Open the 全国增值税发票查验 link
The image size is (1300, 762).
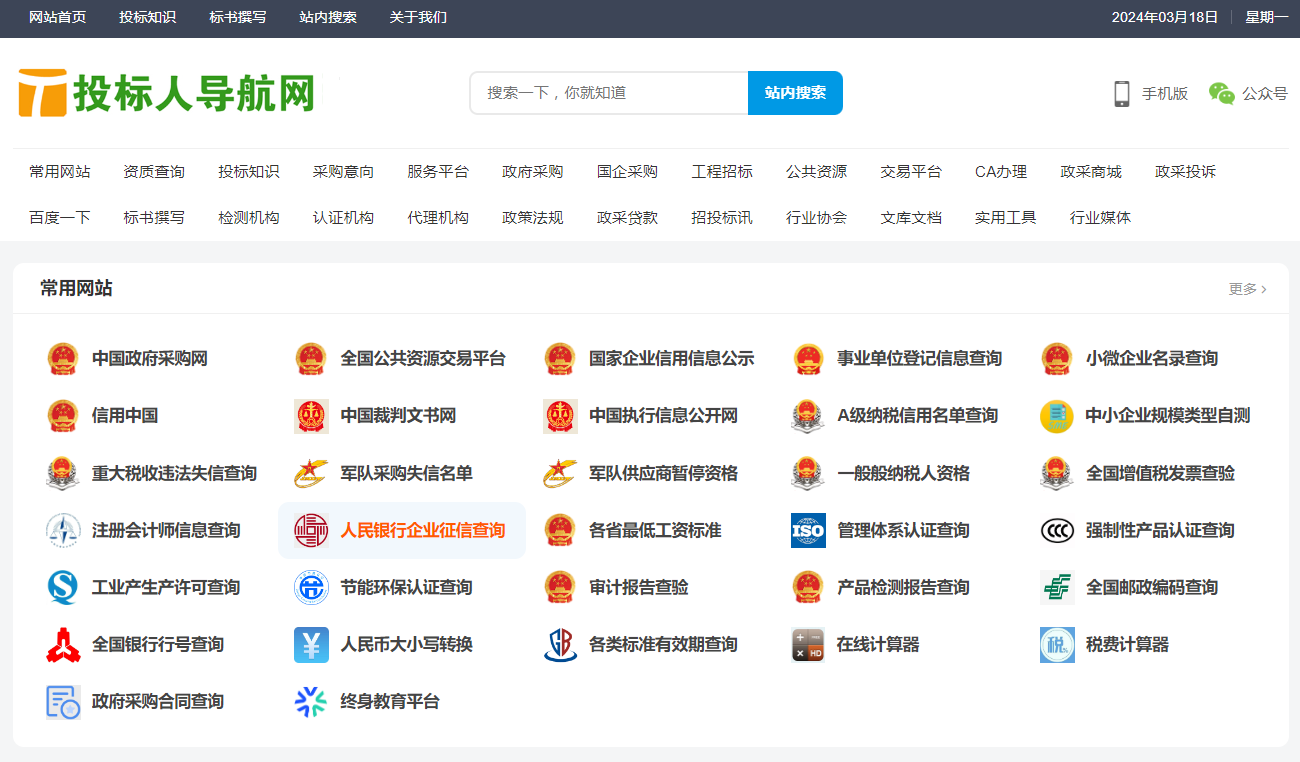[x=1161, y=473]
